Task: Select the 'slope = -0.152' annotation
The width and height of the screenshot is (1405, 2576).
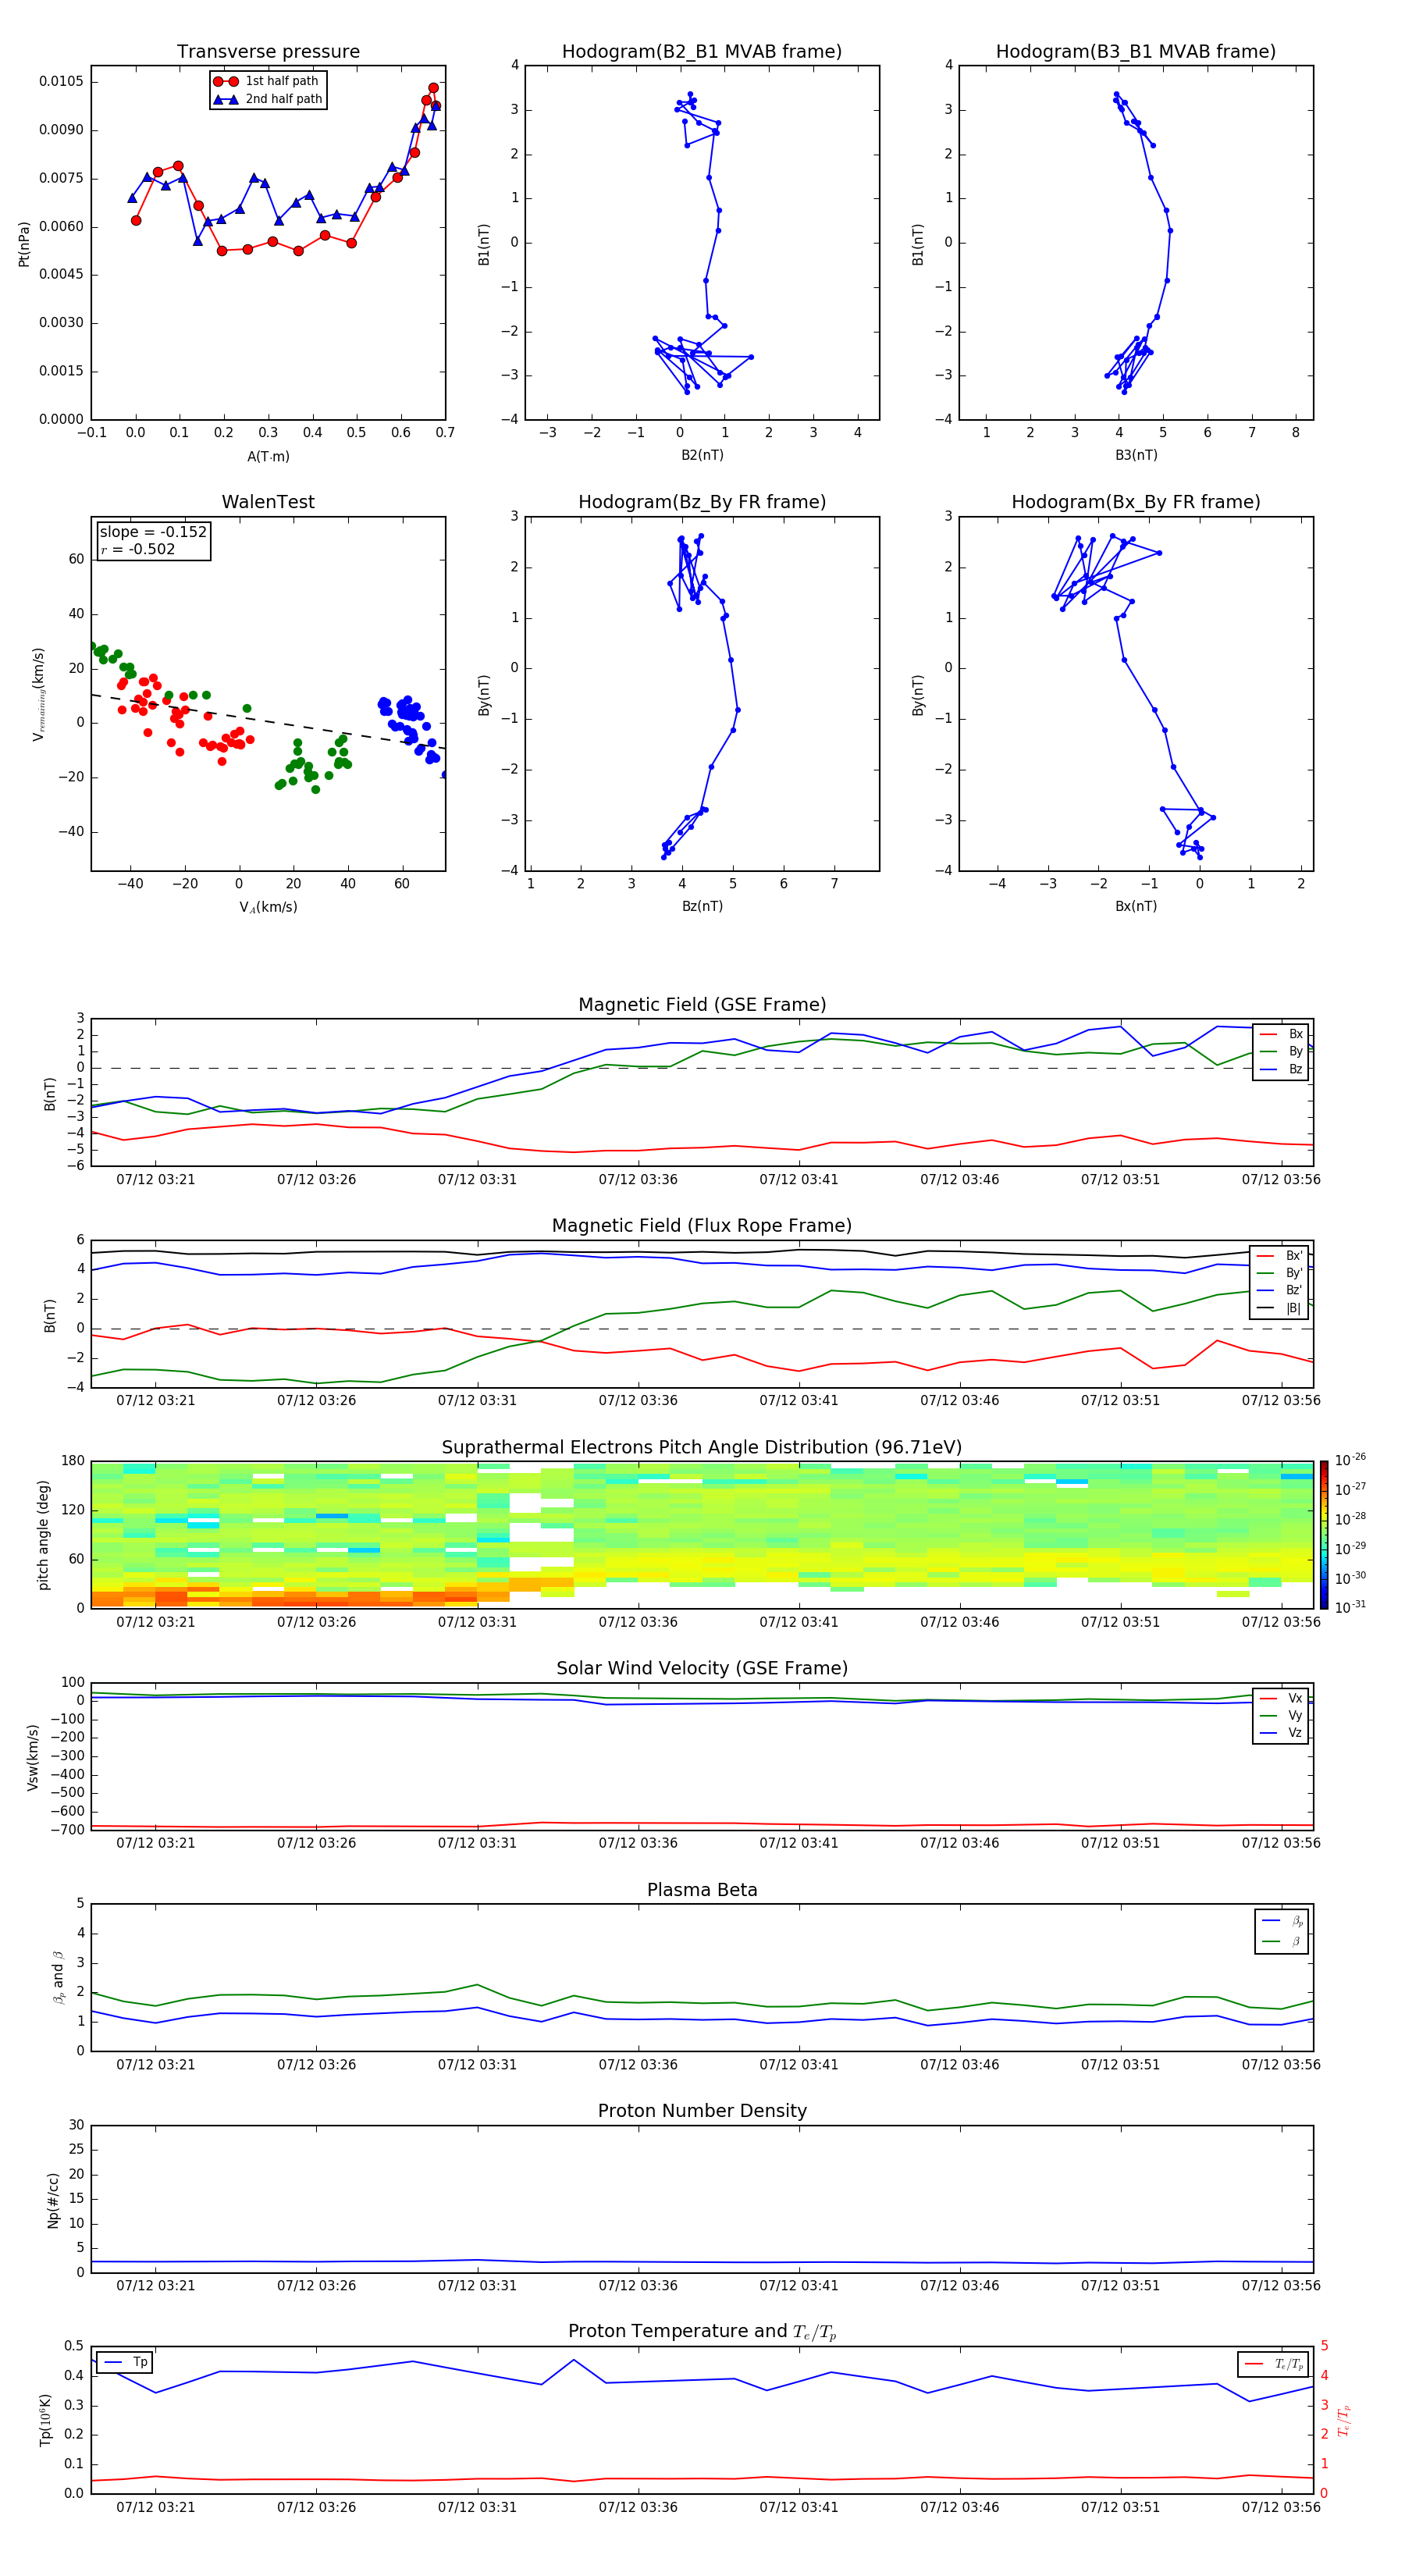Action: click(153, 532)
